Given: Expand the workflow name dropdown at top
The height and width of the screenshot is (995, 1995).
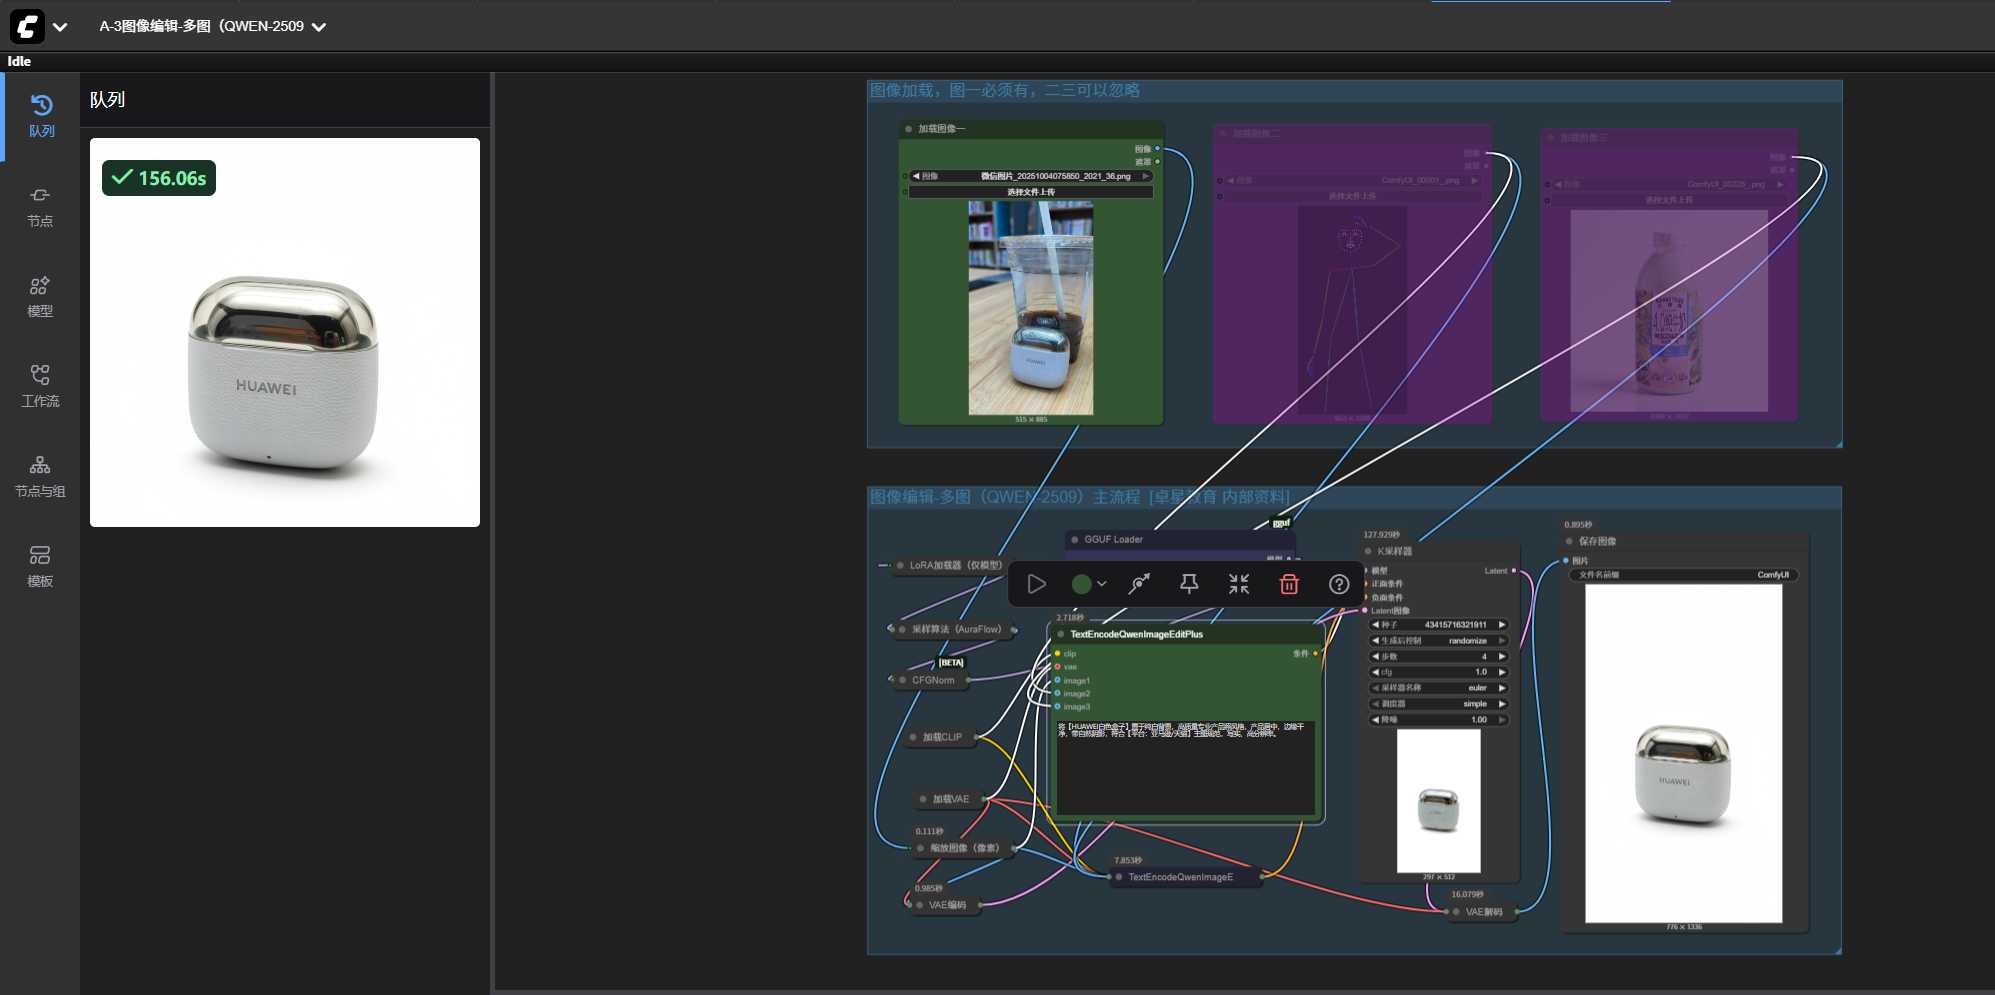Looking at the screenshot, I should pyautogui.click(x=319, y=27).
